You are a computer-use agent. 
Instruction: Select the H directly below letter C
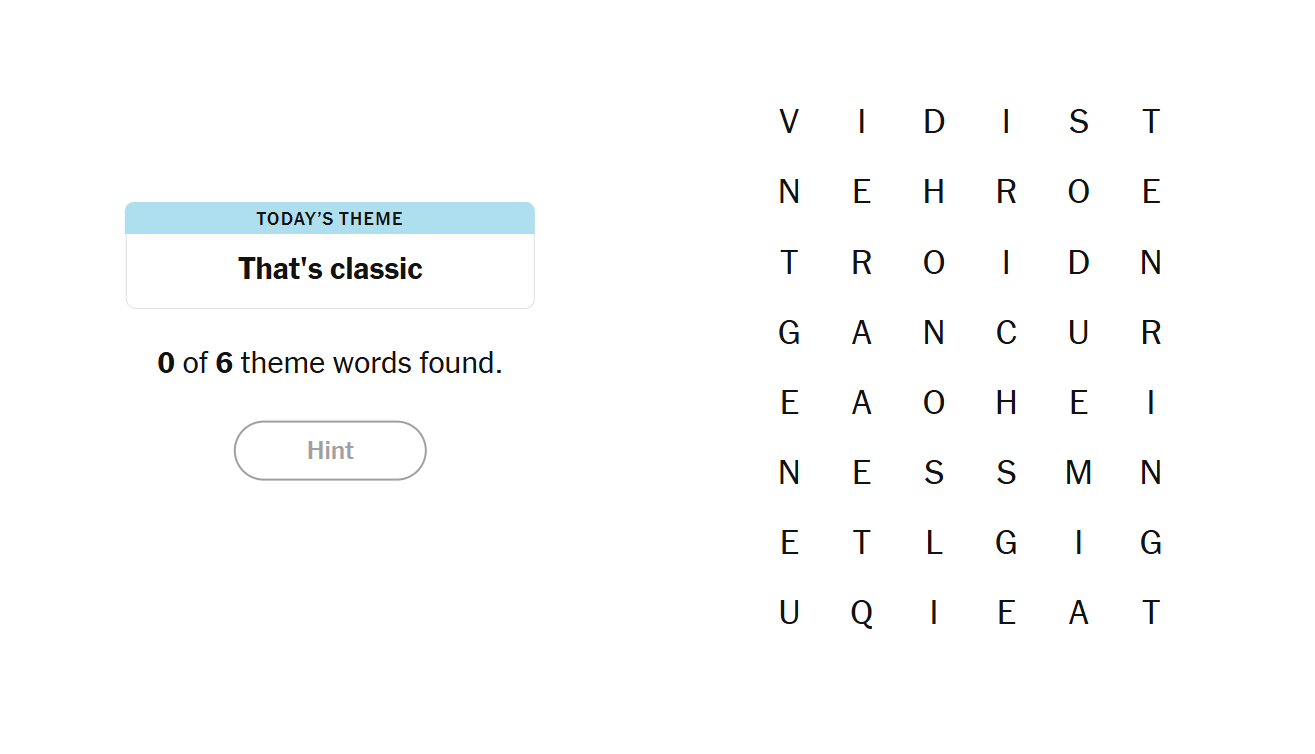coord(1006,402)
